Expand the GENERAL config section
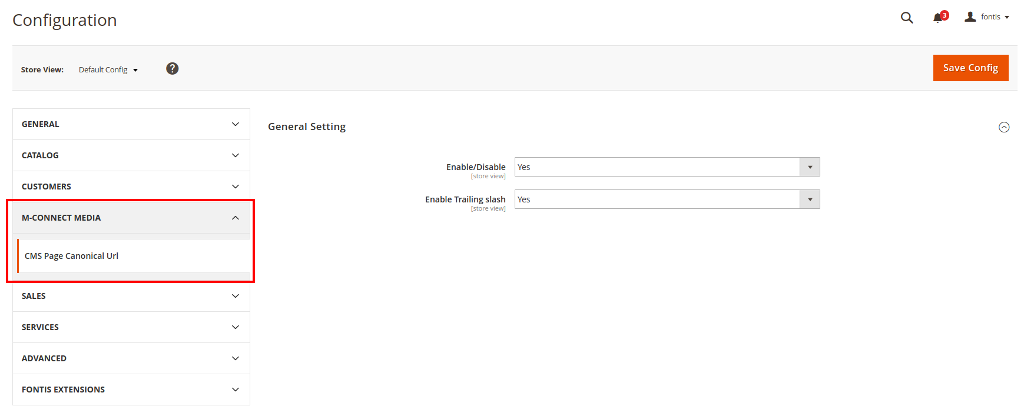The width and height of the screenshot is (1024, 416). point(131,124)
